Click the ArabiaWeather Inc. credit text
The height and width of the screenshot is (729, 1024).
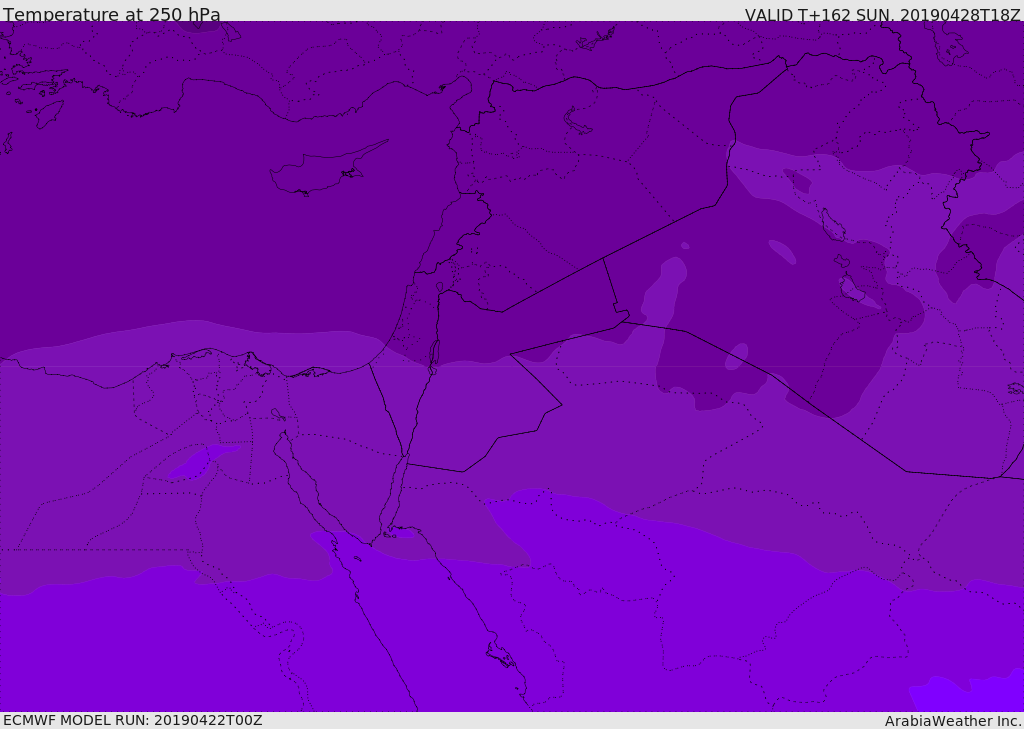click(952, 721)
